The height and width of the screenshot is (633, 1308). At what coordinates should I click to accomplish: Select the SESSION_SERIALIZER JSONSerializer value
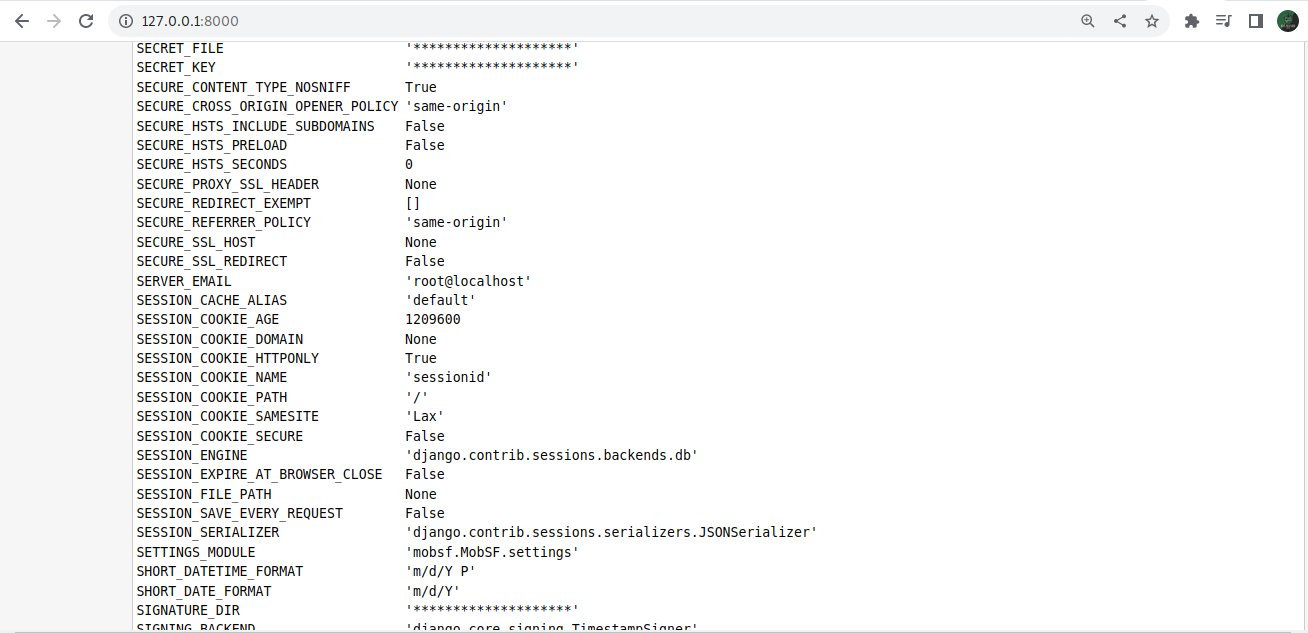pos(610,532)
